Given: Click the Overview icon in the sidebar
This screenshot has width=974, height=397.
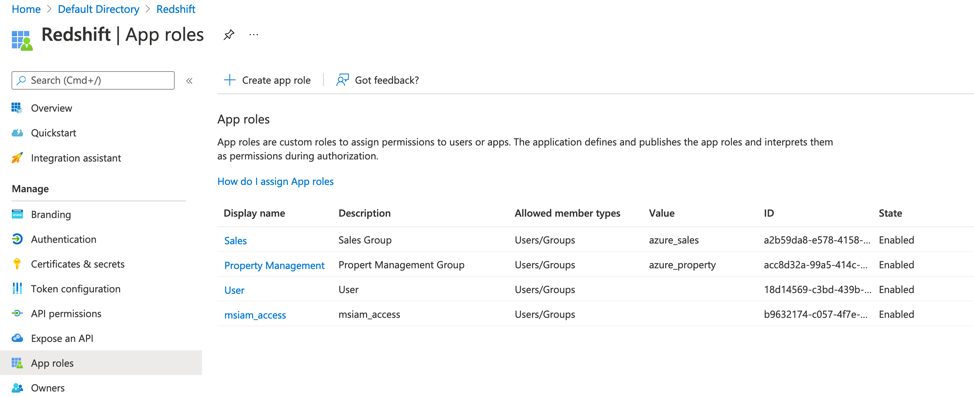Looking at the screenshot, I should 17,108.
